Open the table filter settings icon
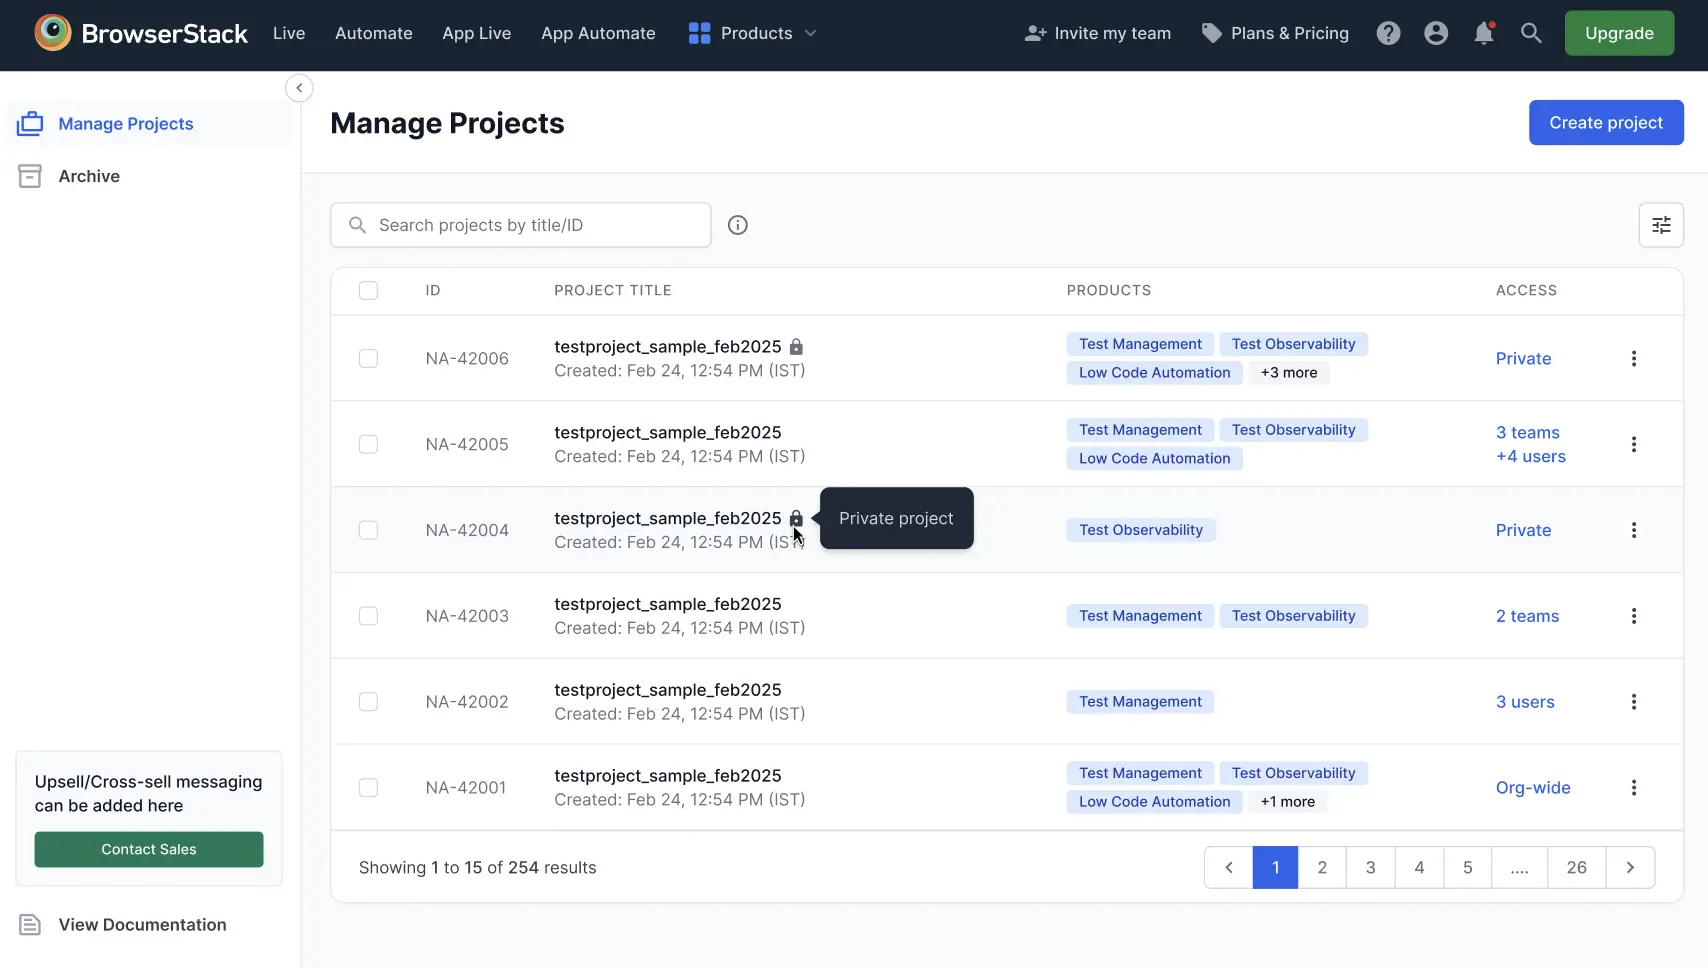 [1661, 225]
